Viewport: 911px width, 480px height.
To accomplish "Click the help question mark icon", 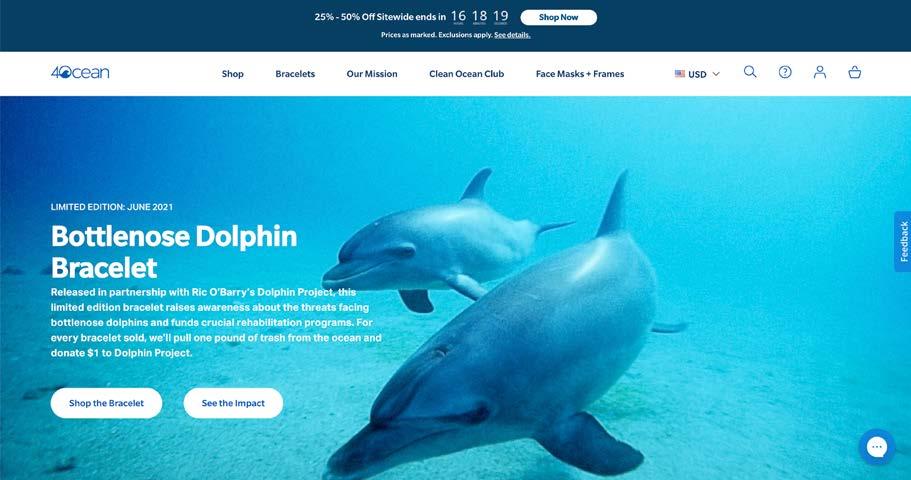I will pos(785,72).
